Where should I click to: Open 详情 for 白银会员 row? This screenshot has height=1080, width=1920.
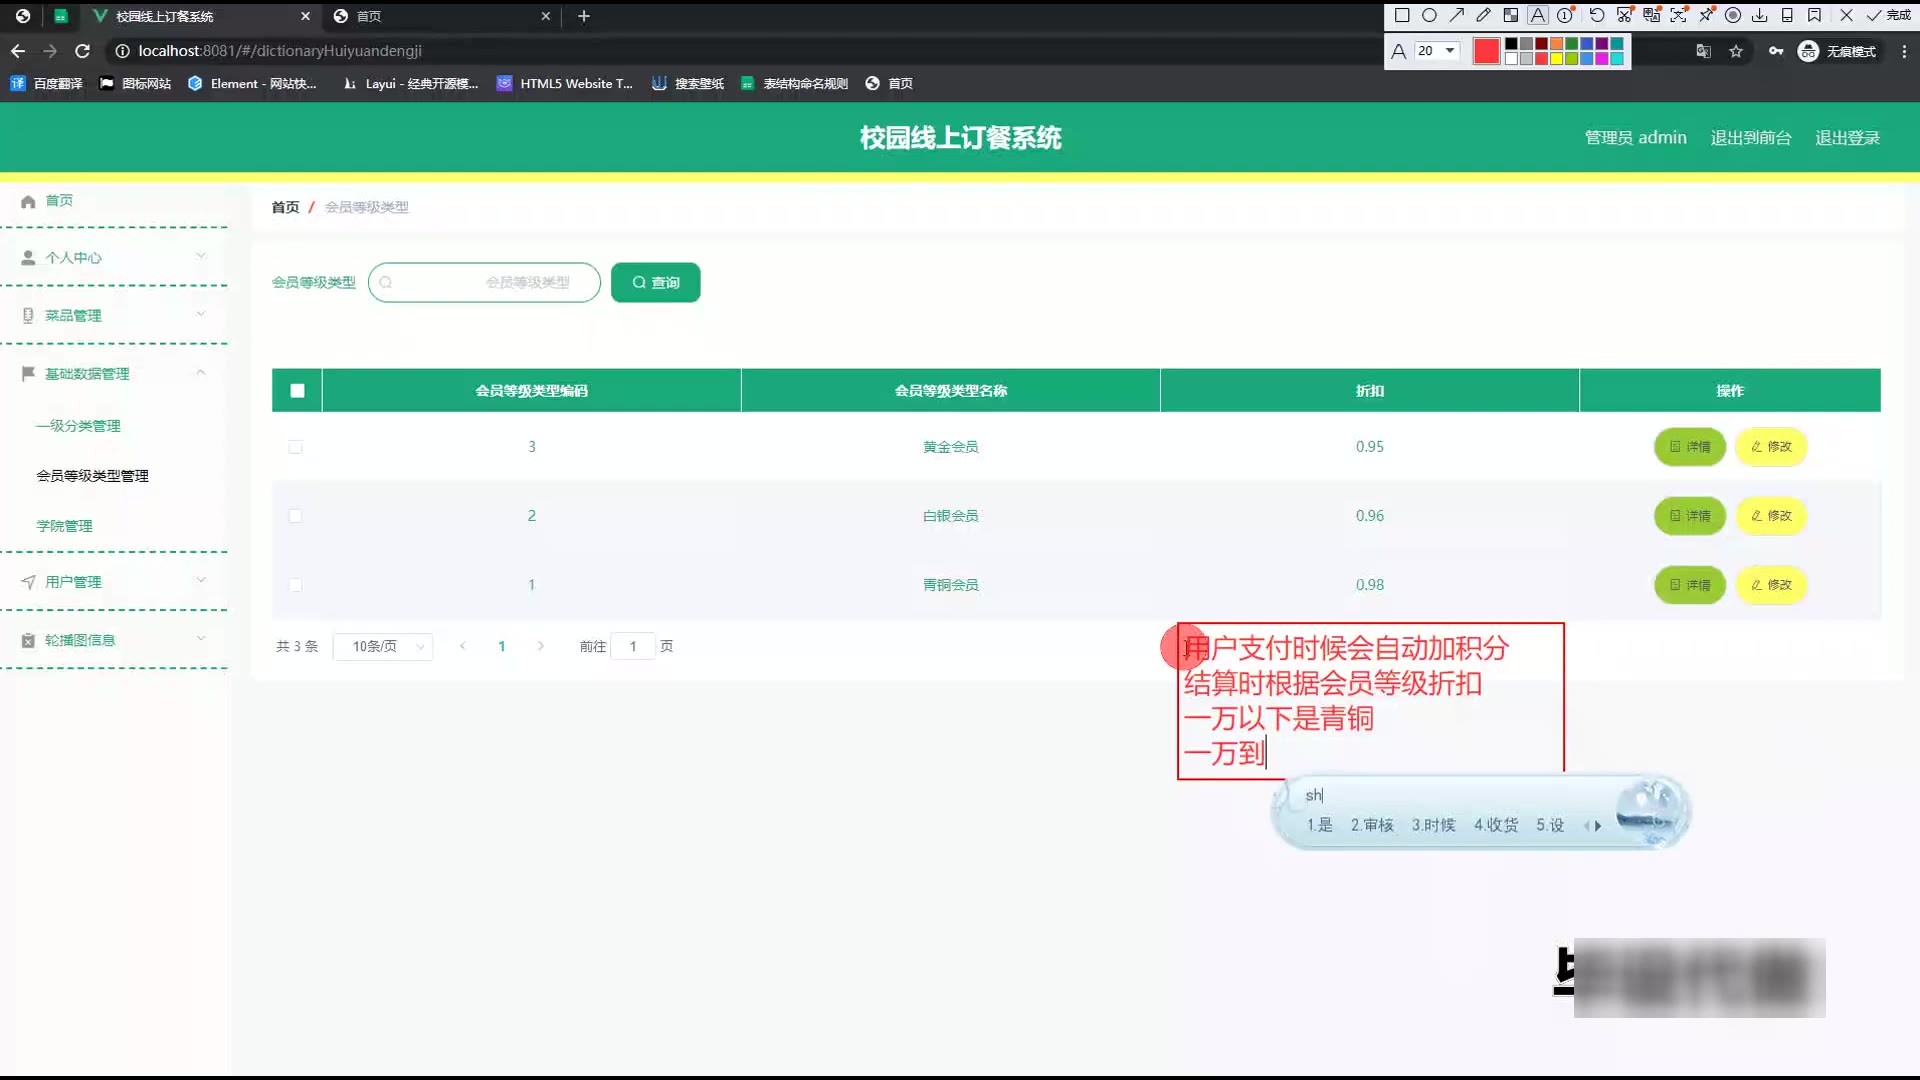[x=1690, y=516]
